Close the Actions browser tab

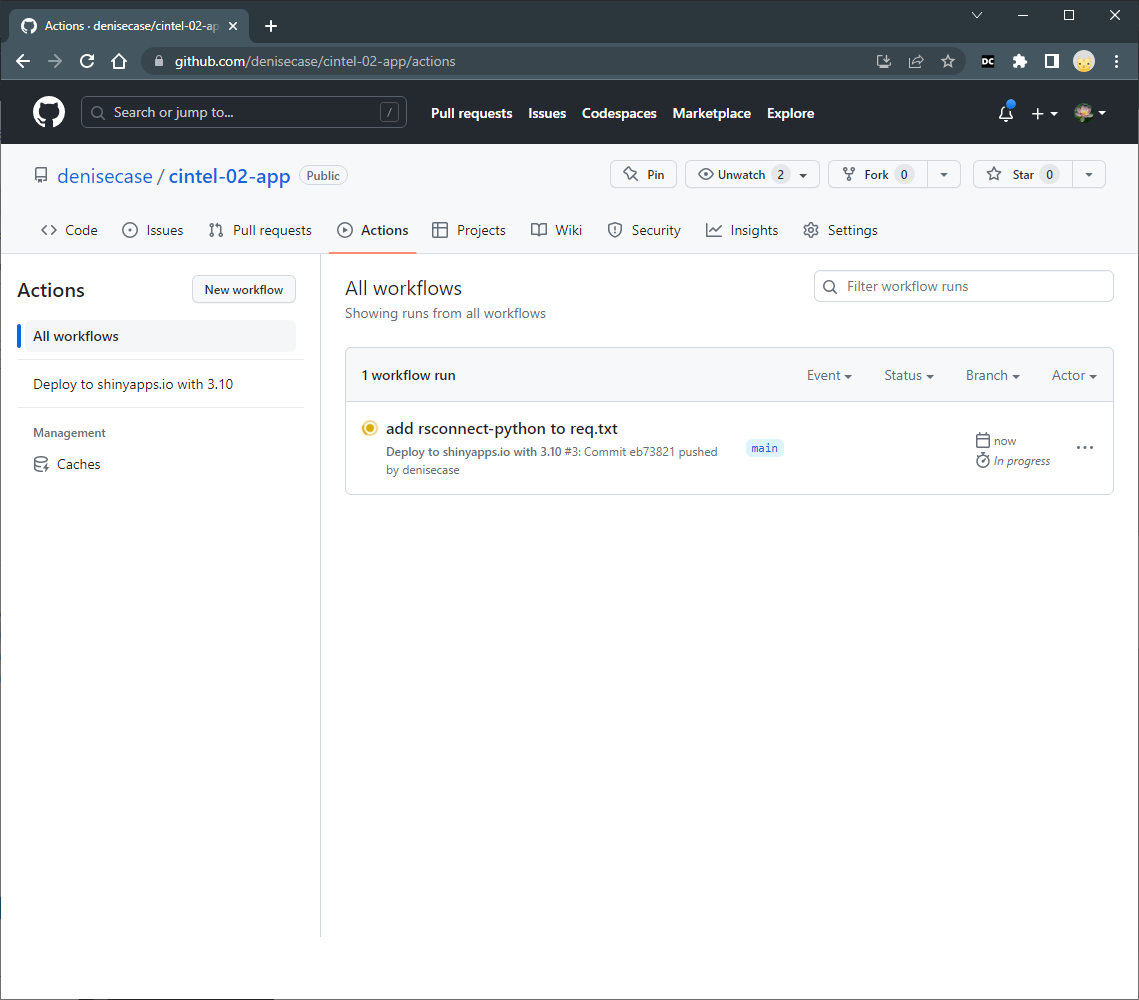click(x=233, y=26)
